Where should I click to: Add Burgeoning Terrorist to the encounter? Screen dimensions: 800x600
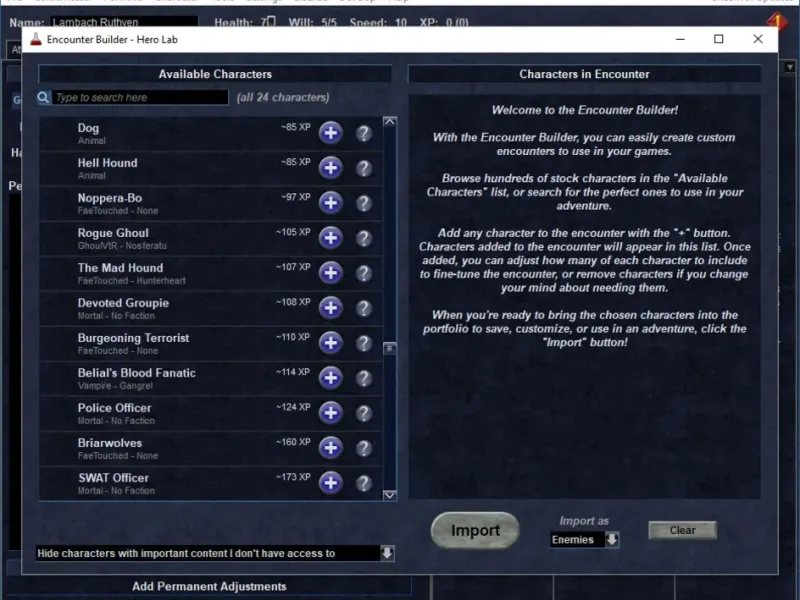[x=331, y=343]
